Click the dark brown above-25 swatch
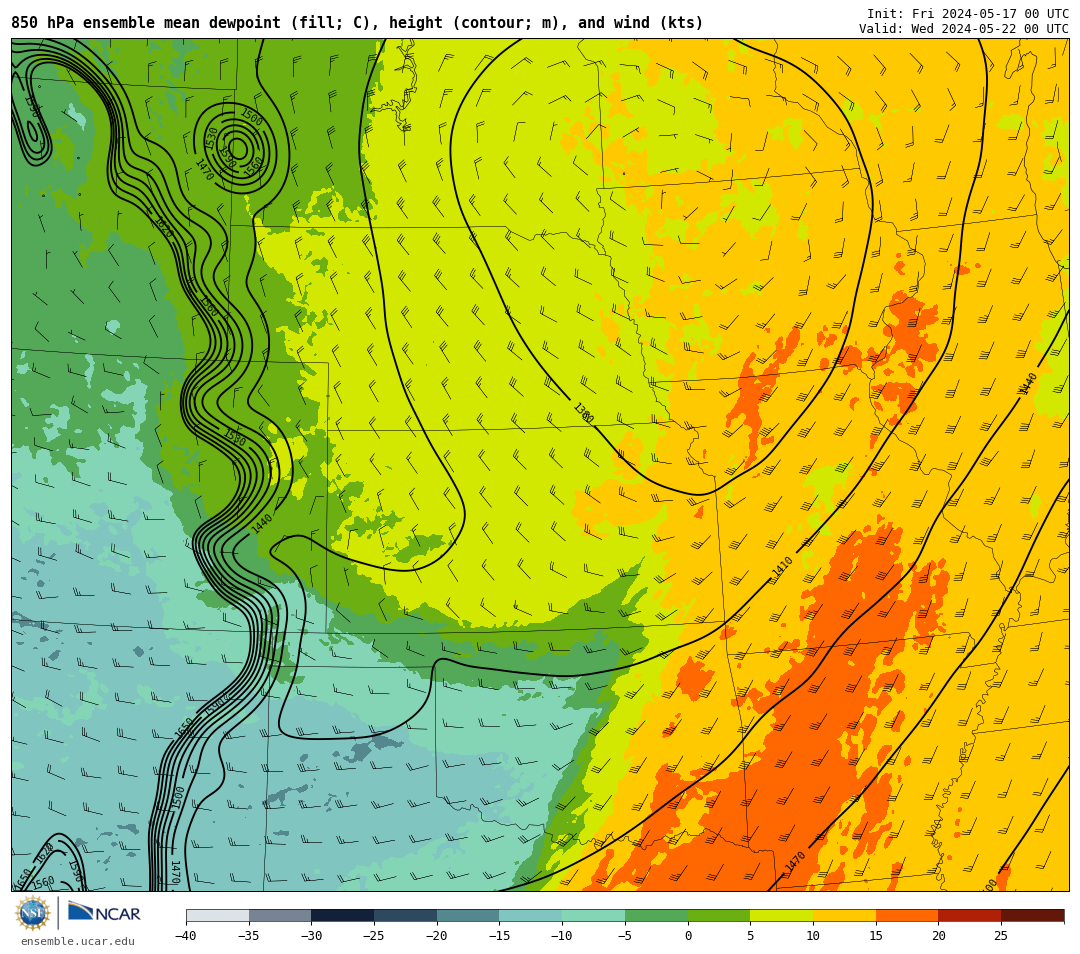This screenshot has width=1080, height=954. point(1032,915)
